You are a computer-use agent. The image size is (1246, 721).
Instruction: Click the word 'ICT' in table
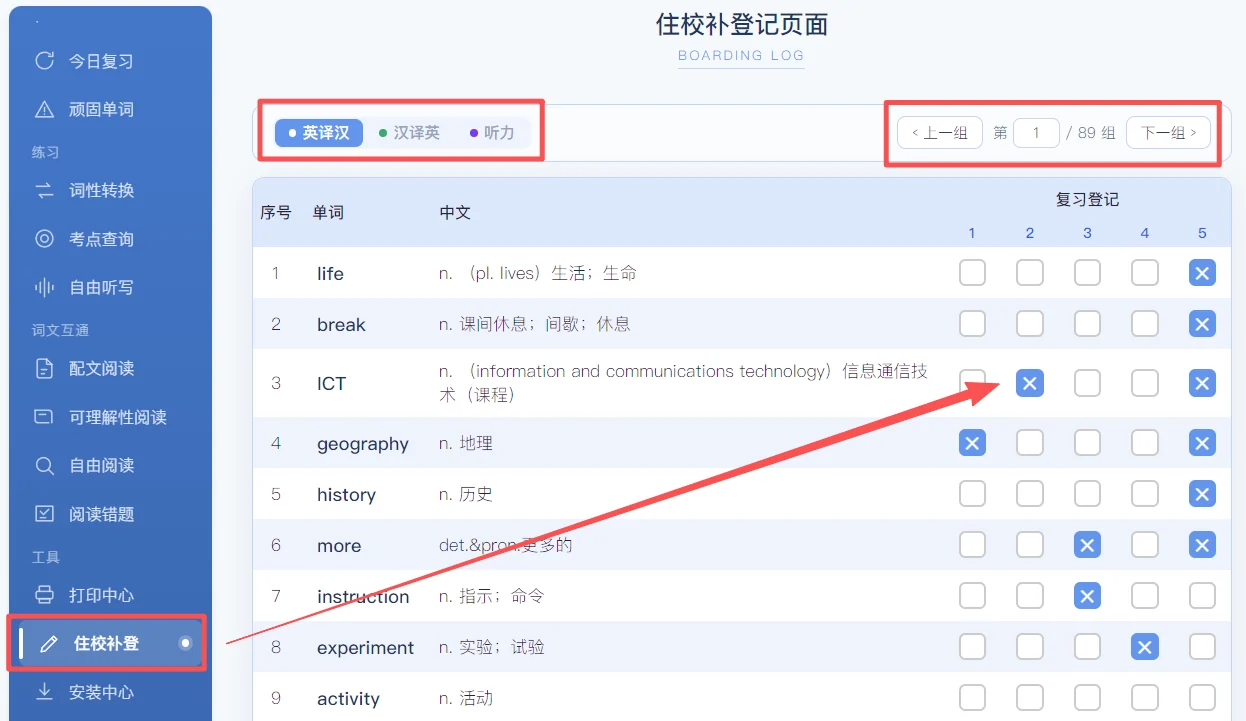(331, 383)
